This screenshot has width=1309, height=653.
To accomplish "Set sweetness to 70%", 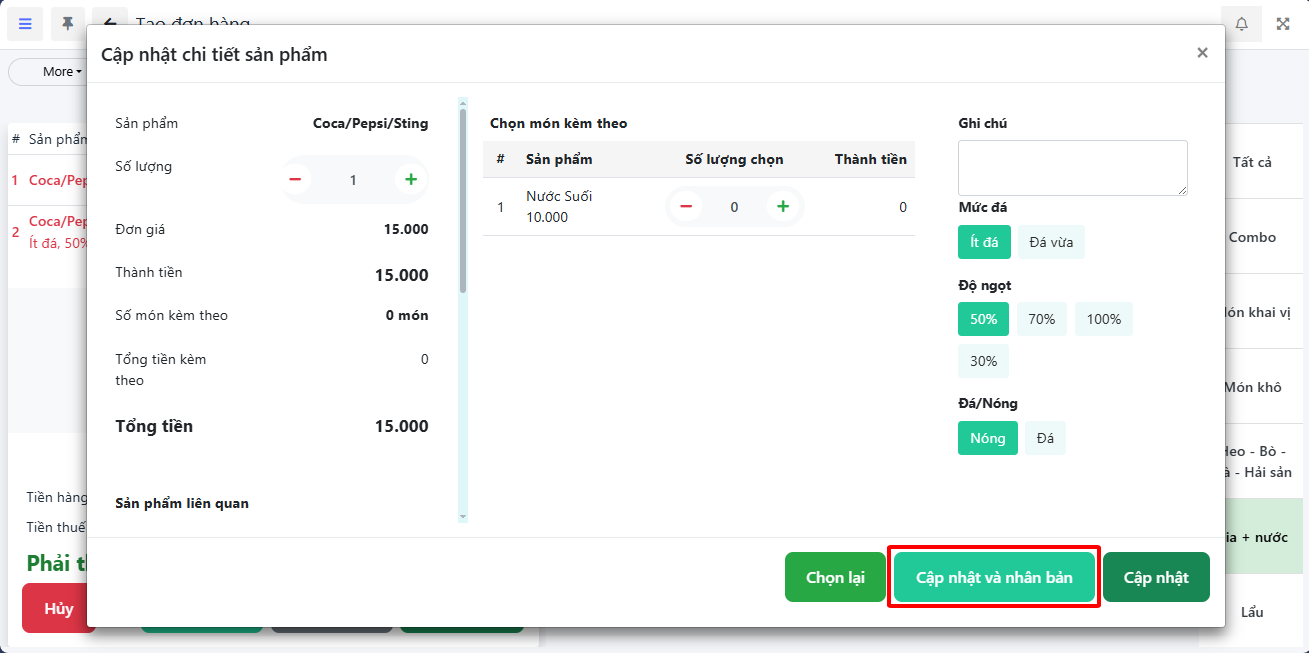I will pos(1042,319).
